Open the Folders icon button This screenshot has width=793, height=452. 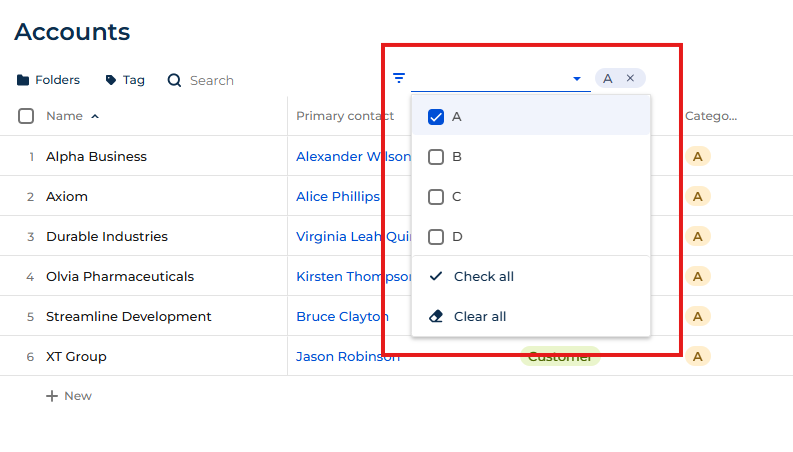(23, 80)
